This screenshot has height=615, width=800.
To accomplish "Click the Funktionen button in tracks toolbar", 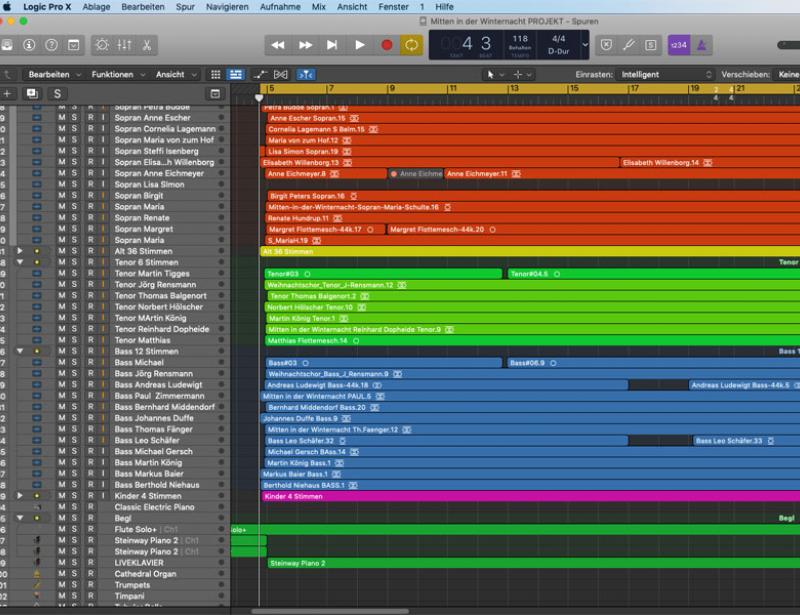I will tap(112, 74).
